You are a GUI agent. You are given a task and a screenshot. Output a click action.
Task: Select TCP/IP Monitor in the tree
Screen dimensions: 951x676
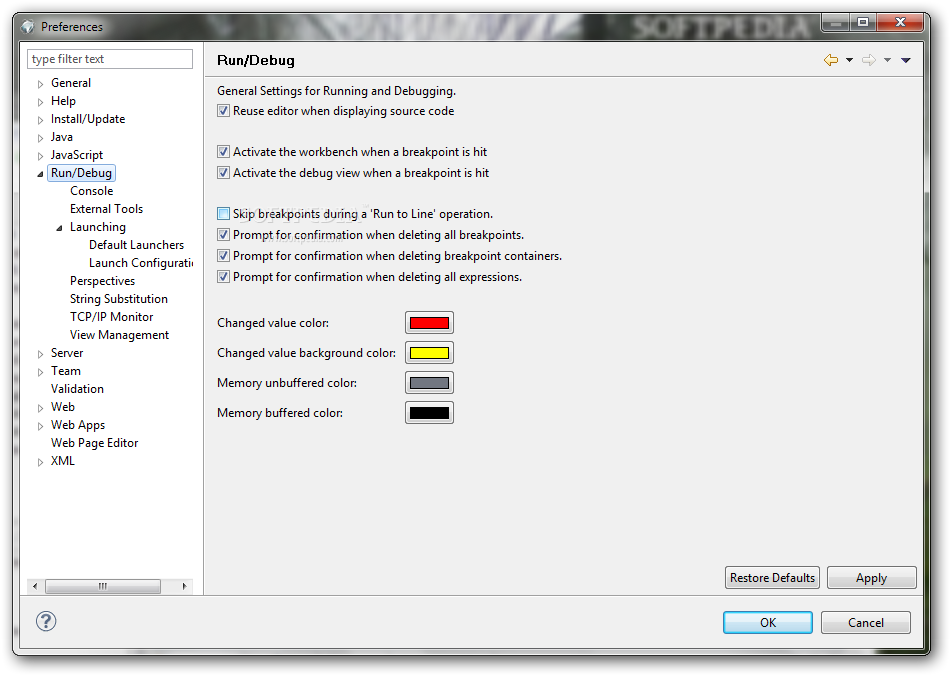[112, 317]
